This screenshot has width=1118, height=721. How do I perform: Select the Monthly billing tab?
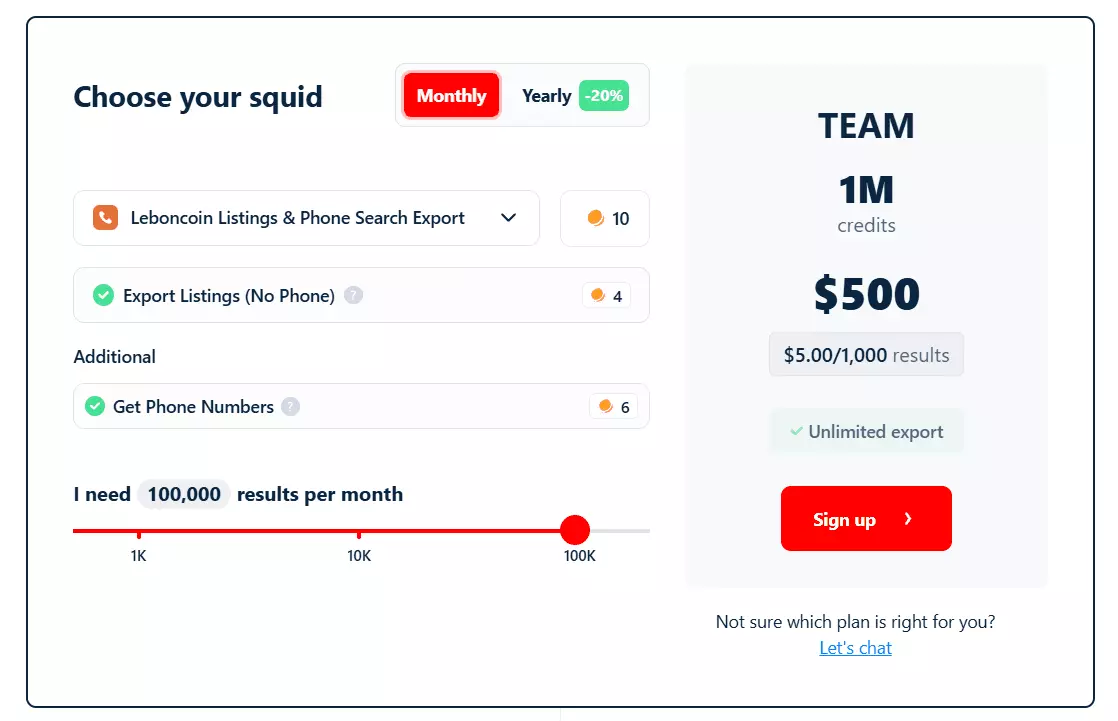coord(450,95)
